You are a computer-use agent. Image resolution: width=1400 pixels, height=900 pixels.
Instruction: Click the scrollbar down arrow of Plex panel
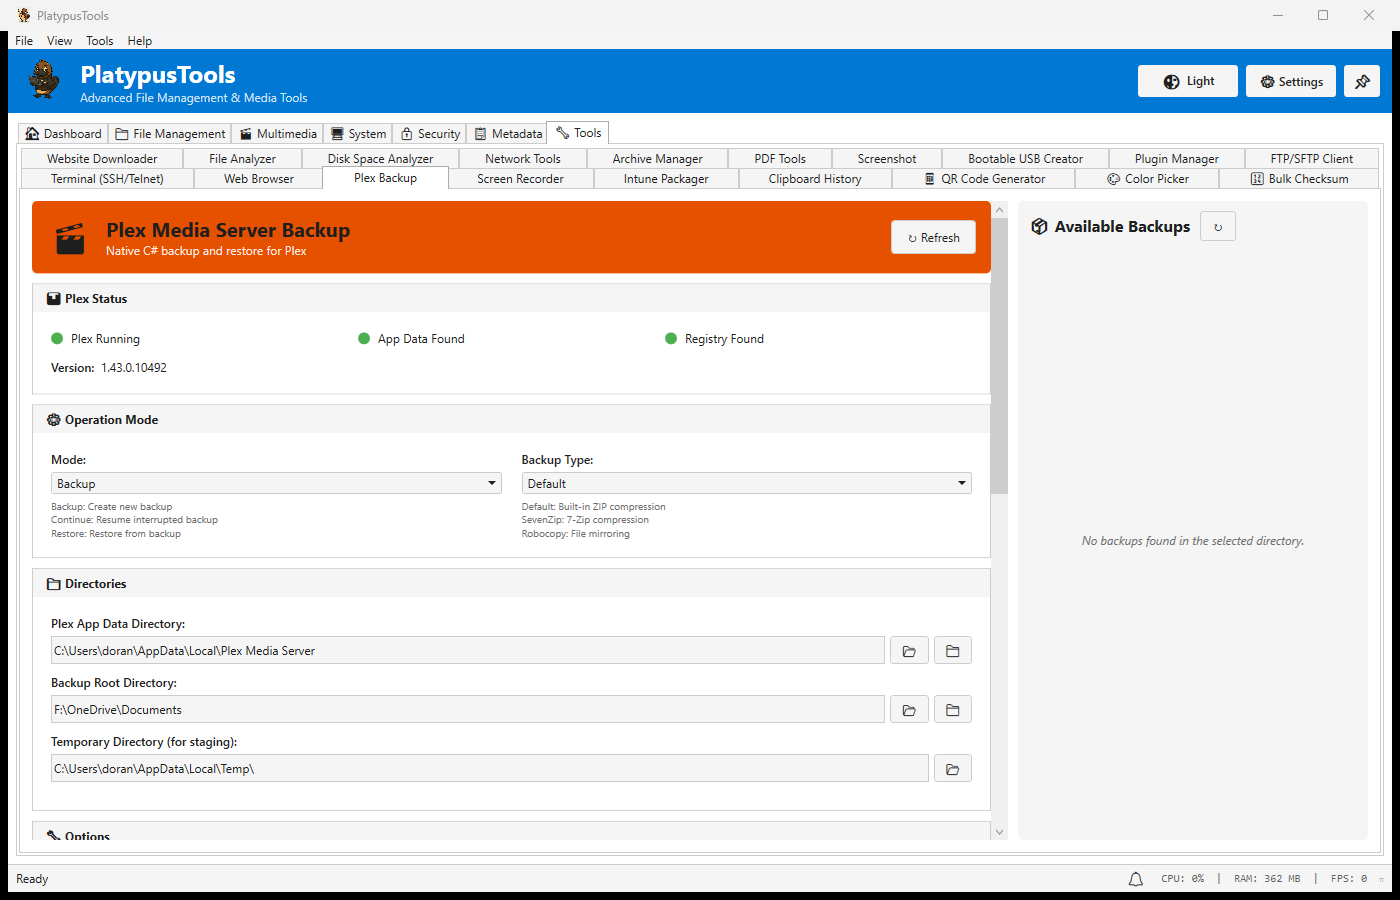click(999, 832)
